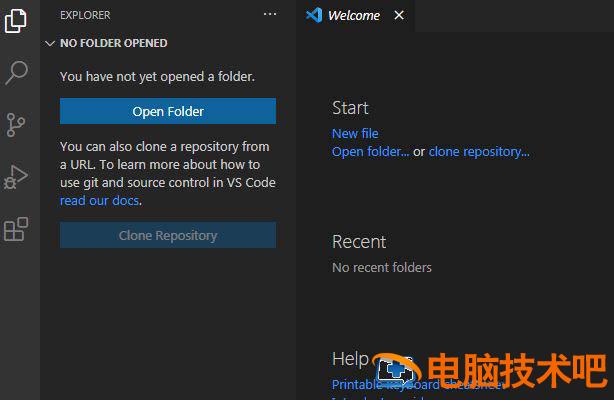Open the Search view in activity bar
This screenshot has height=400, width=614.
pos(16,73)
